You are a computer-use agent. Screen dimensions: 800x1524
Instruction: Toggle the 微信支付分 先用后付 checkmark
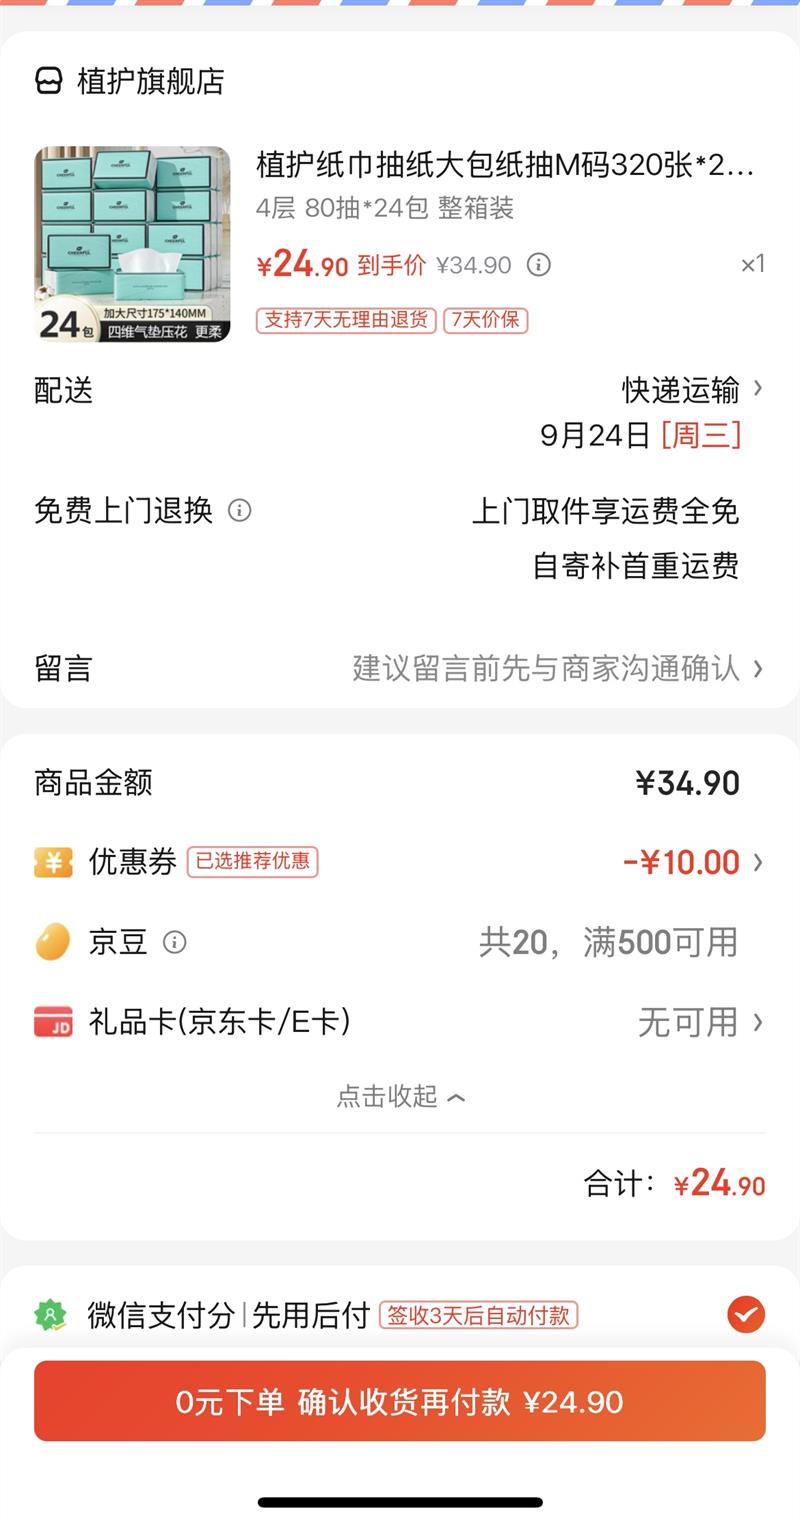(x=746, y=1314)
